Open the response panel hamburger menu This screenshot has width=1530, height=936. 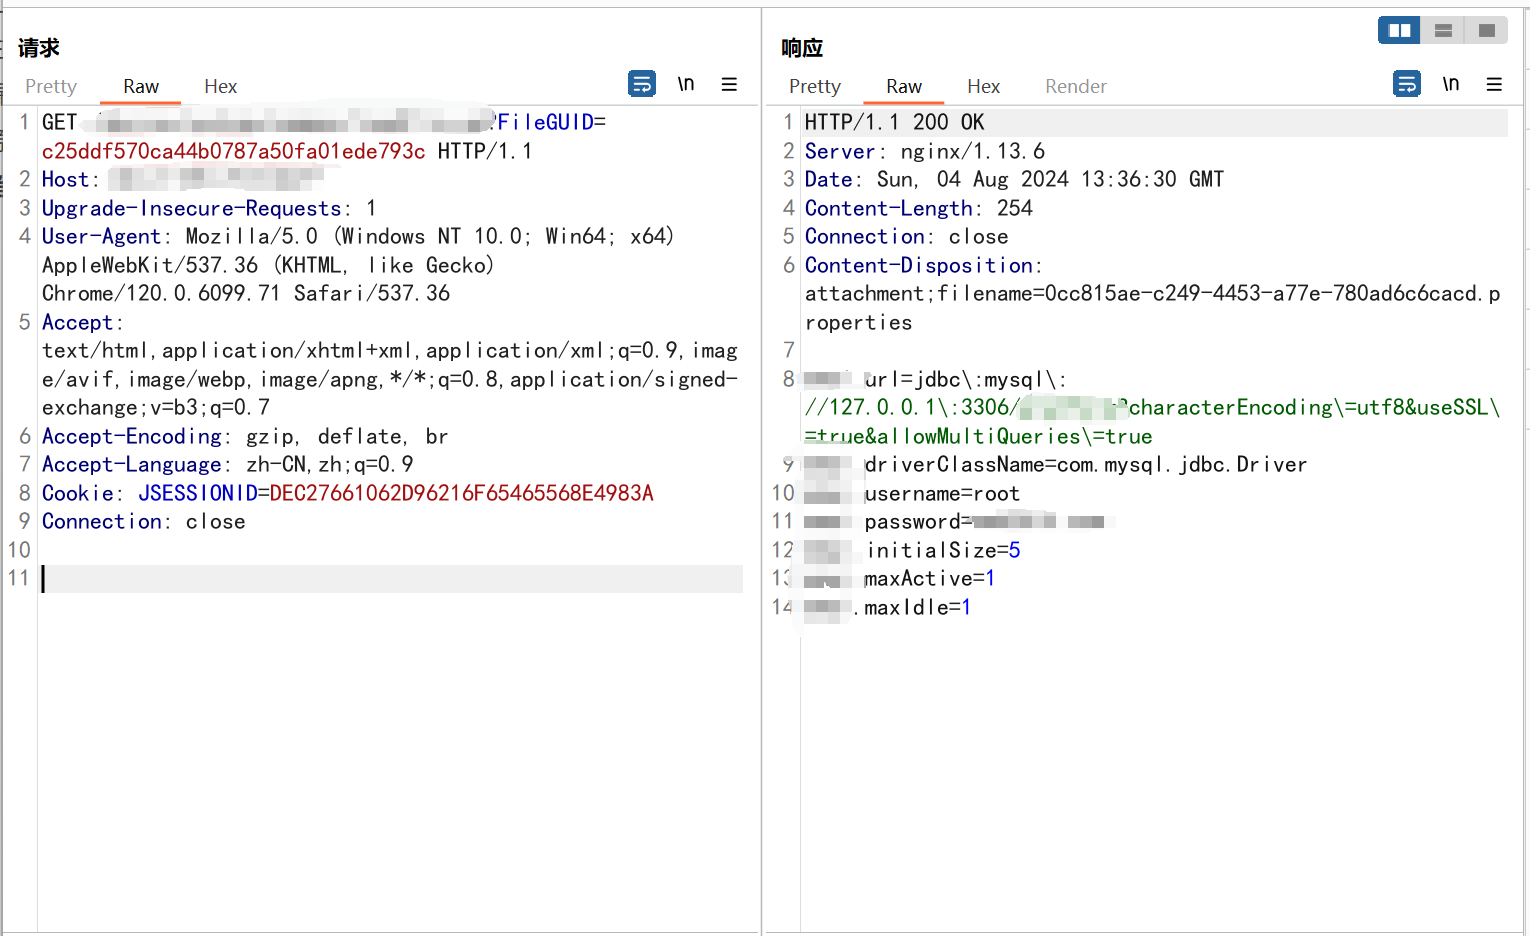pos(1494,85)
